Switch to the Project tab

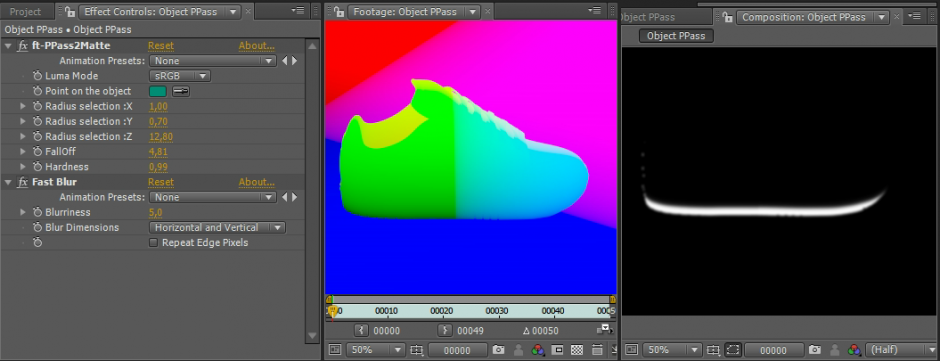click(25, 11)
